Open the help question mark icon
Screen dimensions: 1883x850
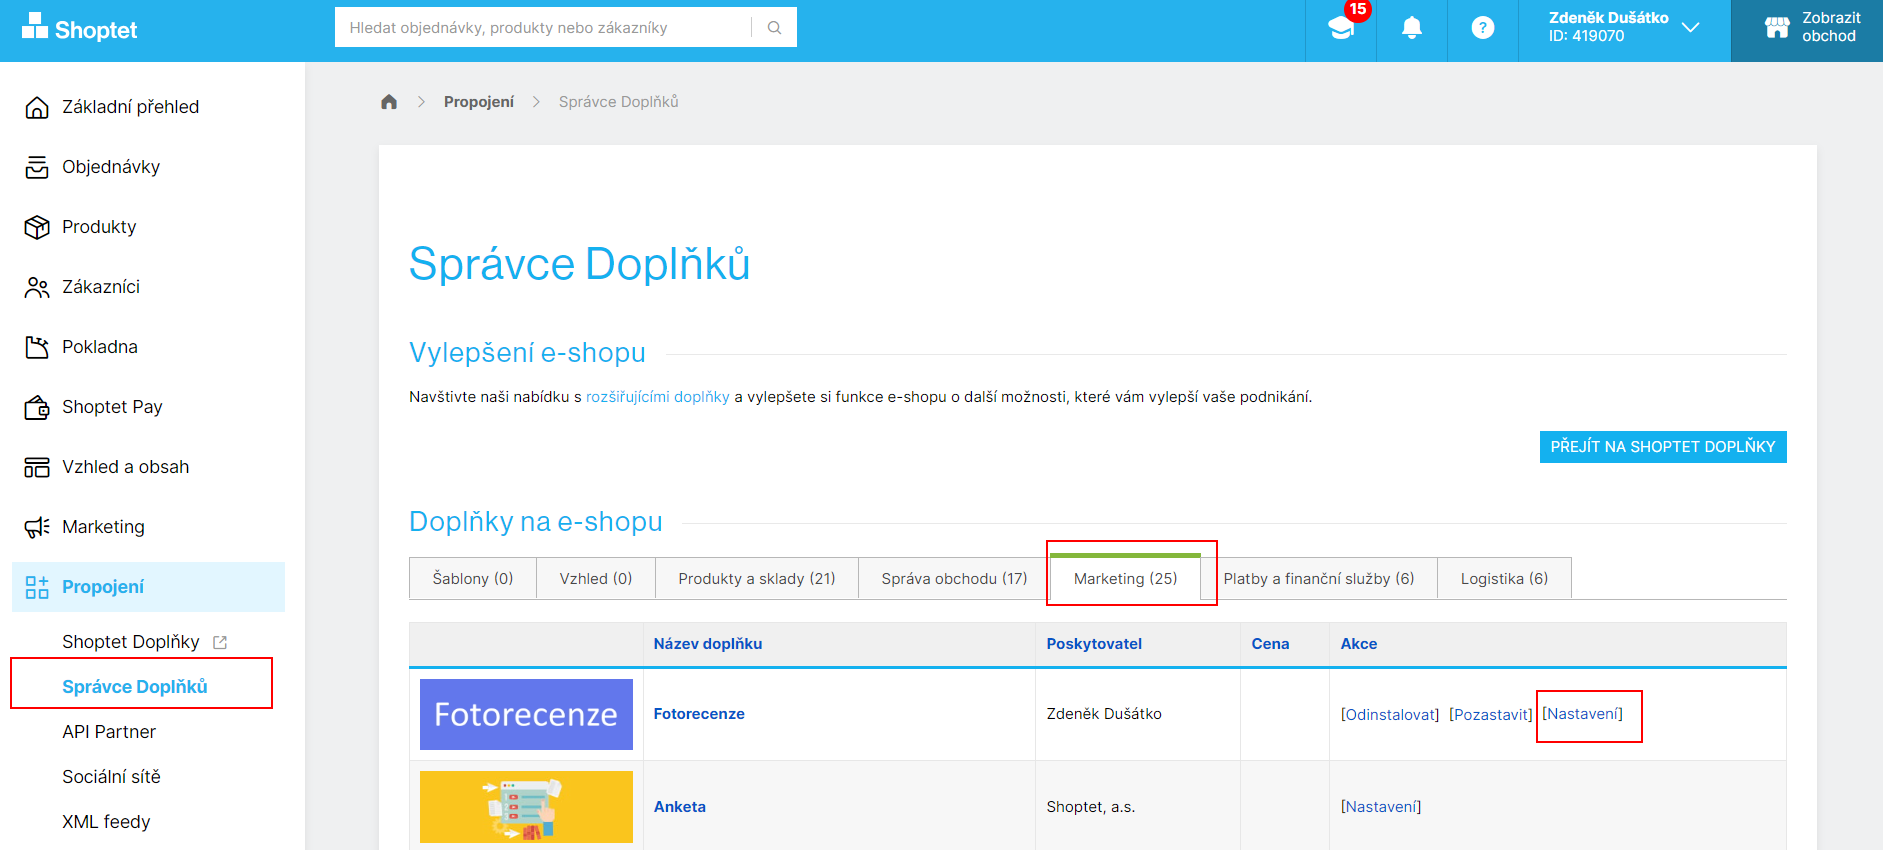pyautogui.click(x=1483, y=28)
